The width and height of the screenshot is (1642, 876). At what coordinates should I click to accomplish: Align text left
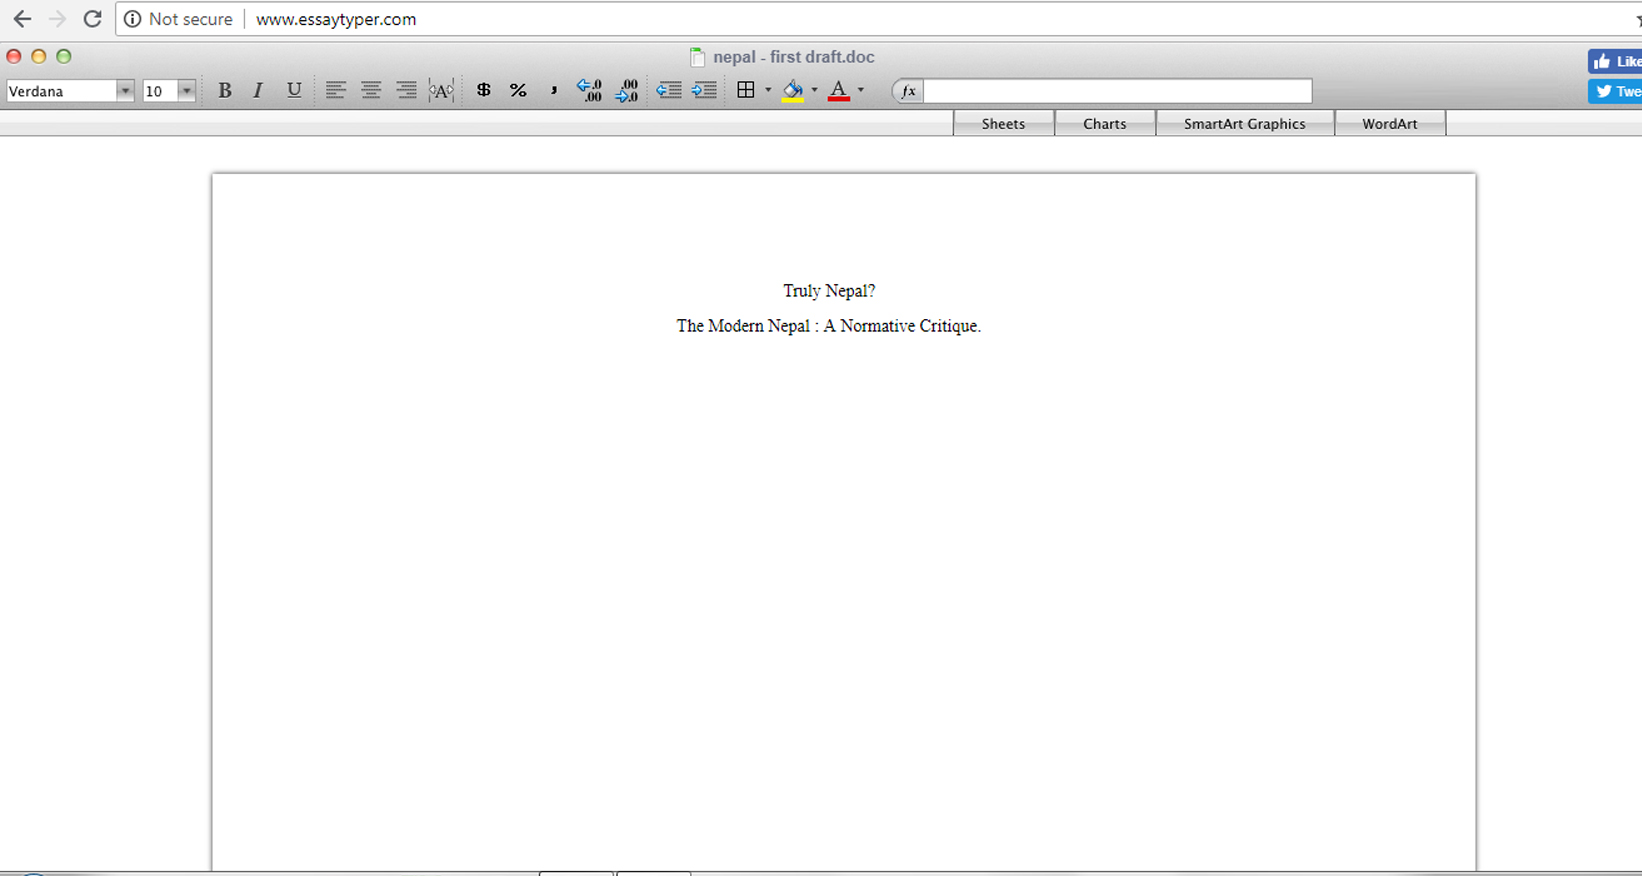point(335,91)
